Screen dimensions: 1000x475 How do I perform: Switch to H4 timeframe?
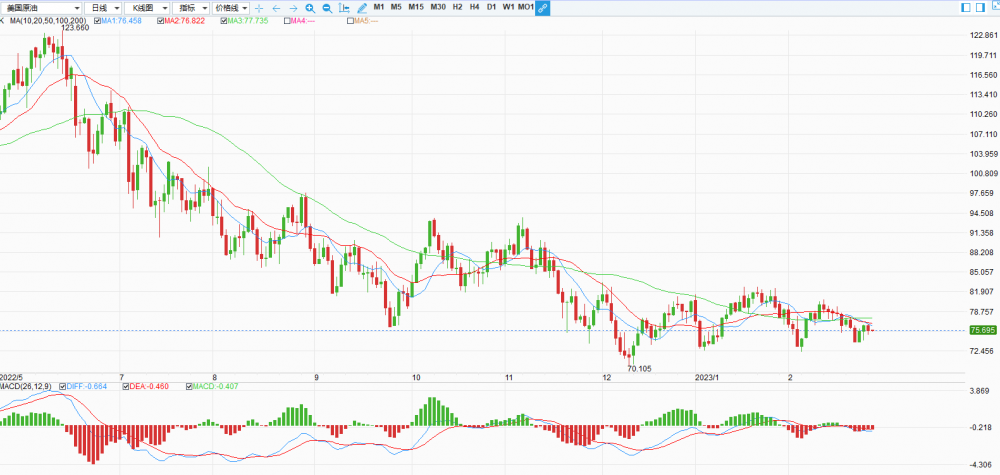[x=474, y=7]
